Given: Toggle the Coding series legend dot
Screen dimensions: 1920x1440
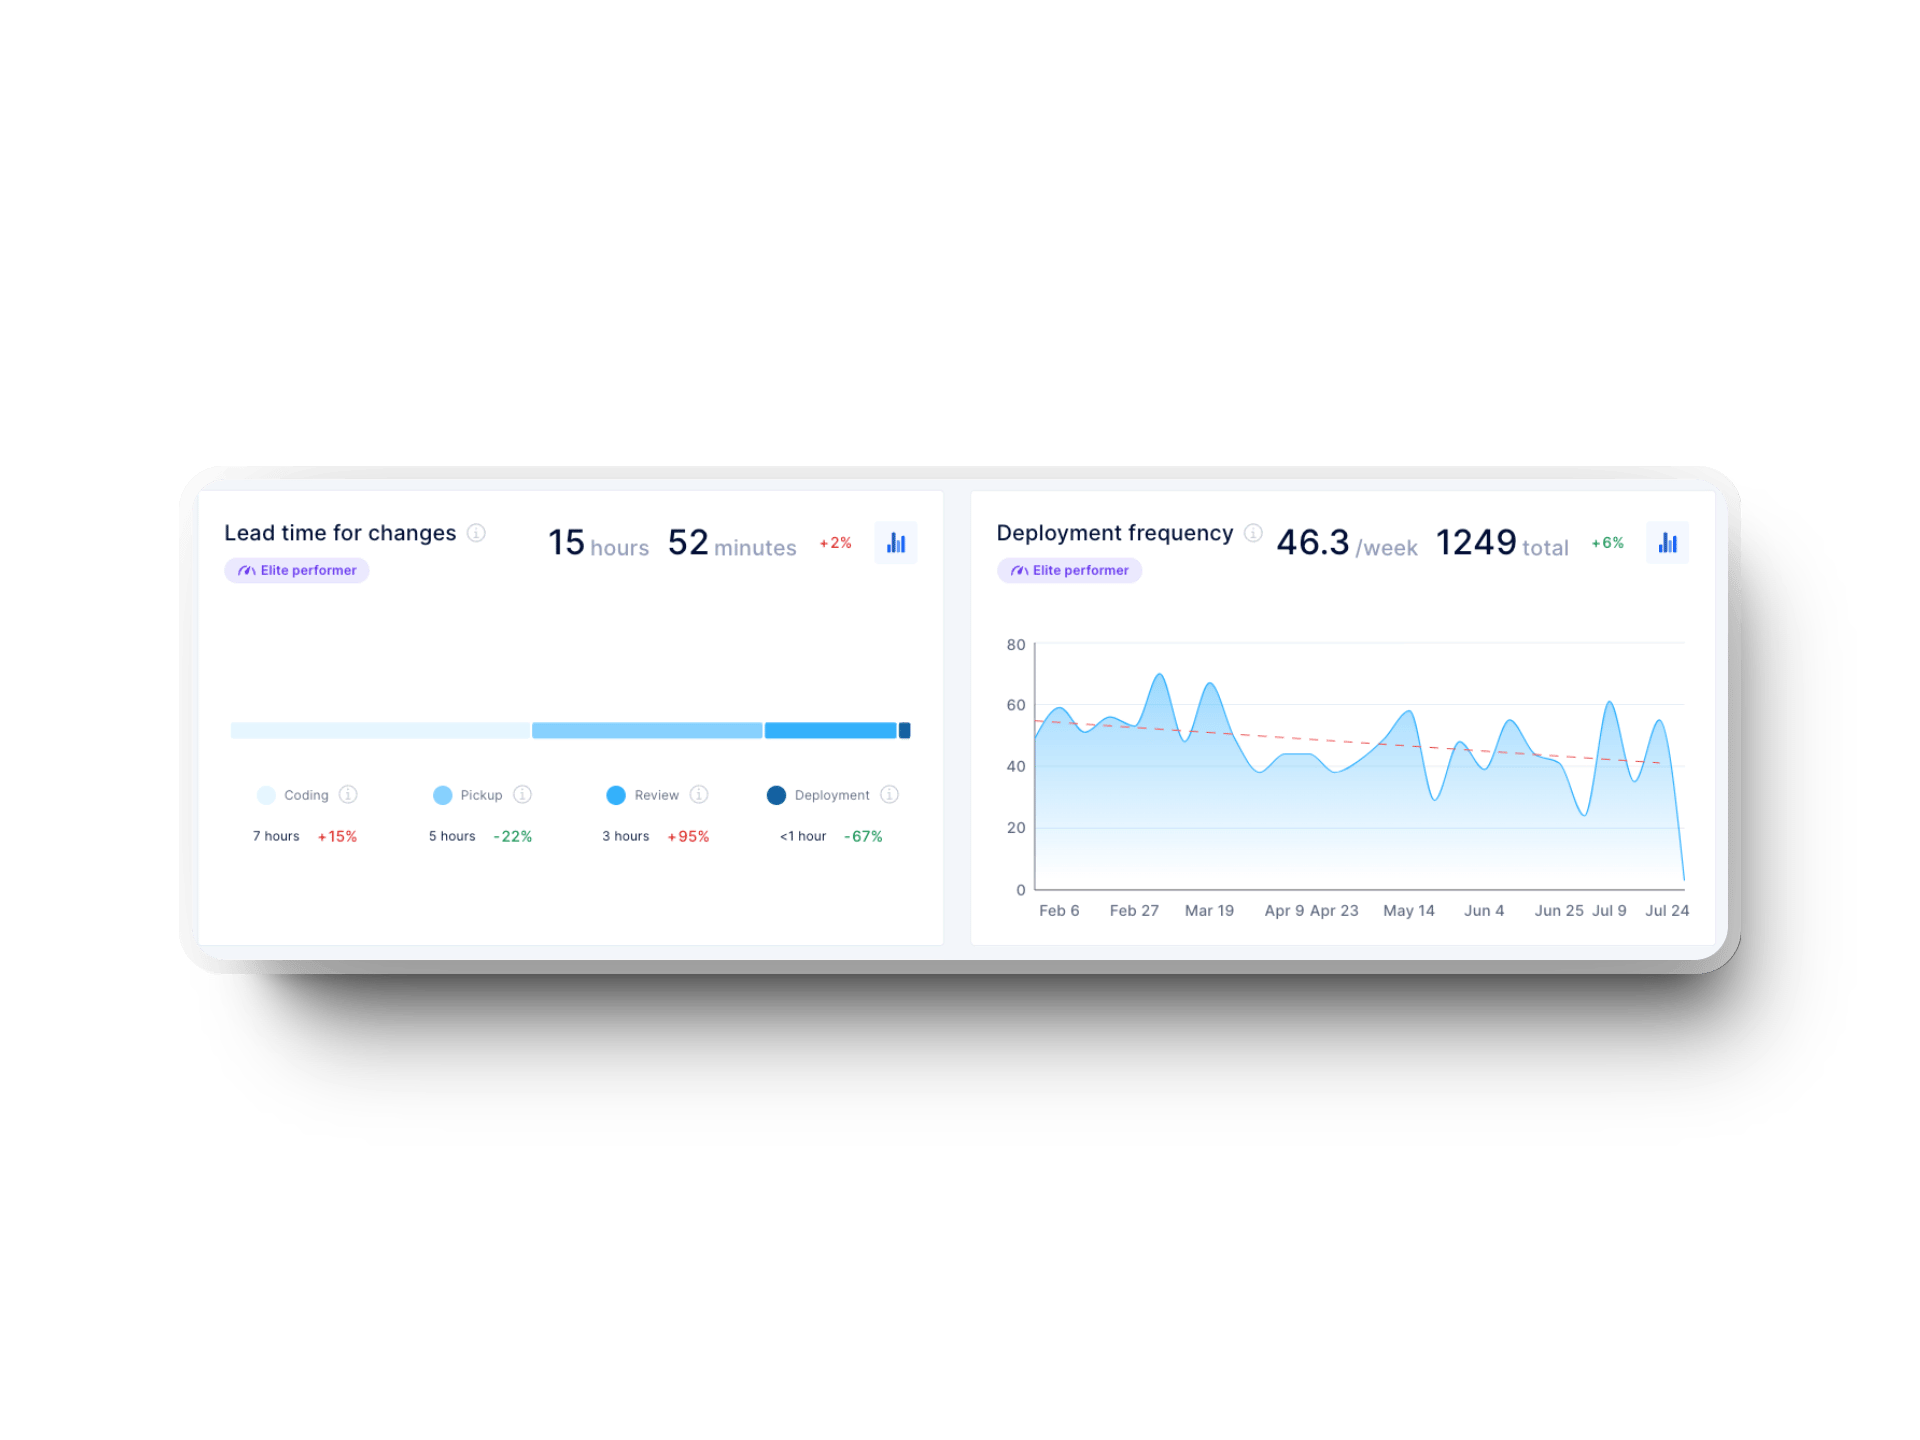Looking at the screenshot, I should 265,794.
